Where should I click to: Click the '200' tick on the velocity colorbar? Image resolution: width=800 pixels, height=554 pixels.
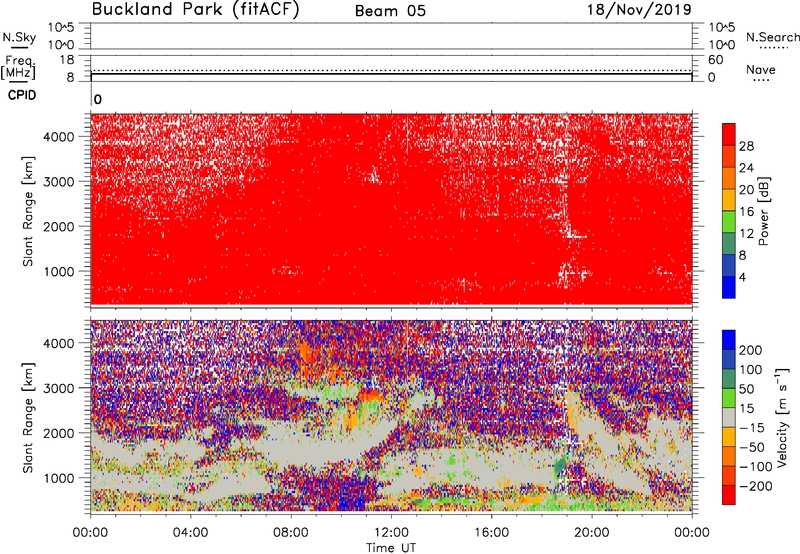(751, 350)
